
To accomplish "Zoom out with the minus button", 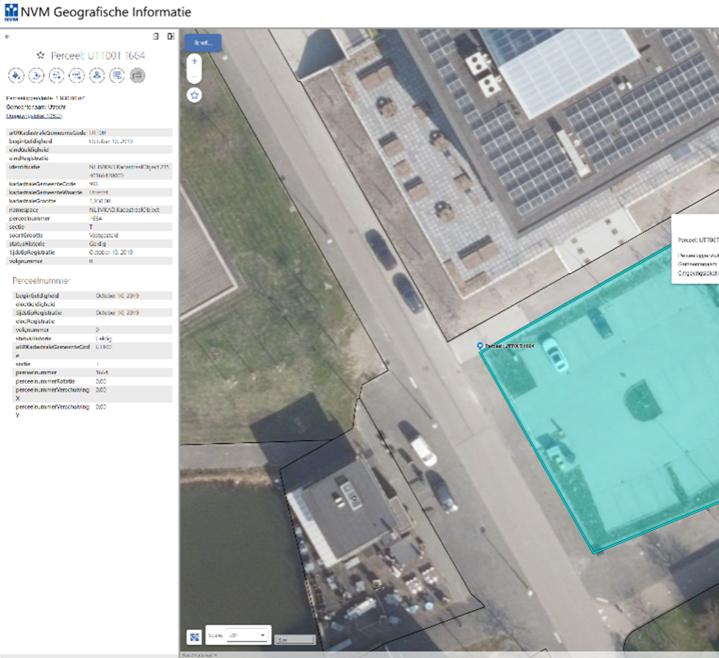I will coord(194,75).
